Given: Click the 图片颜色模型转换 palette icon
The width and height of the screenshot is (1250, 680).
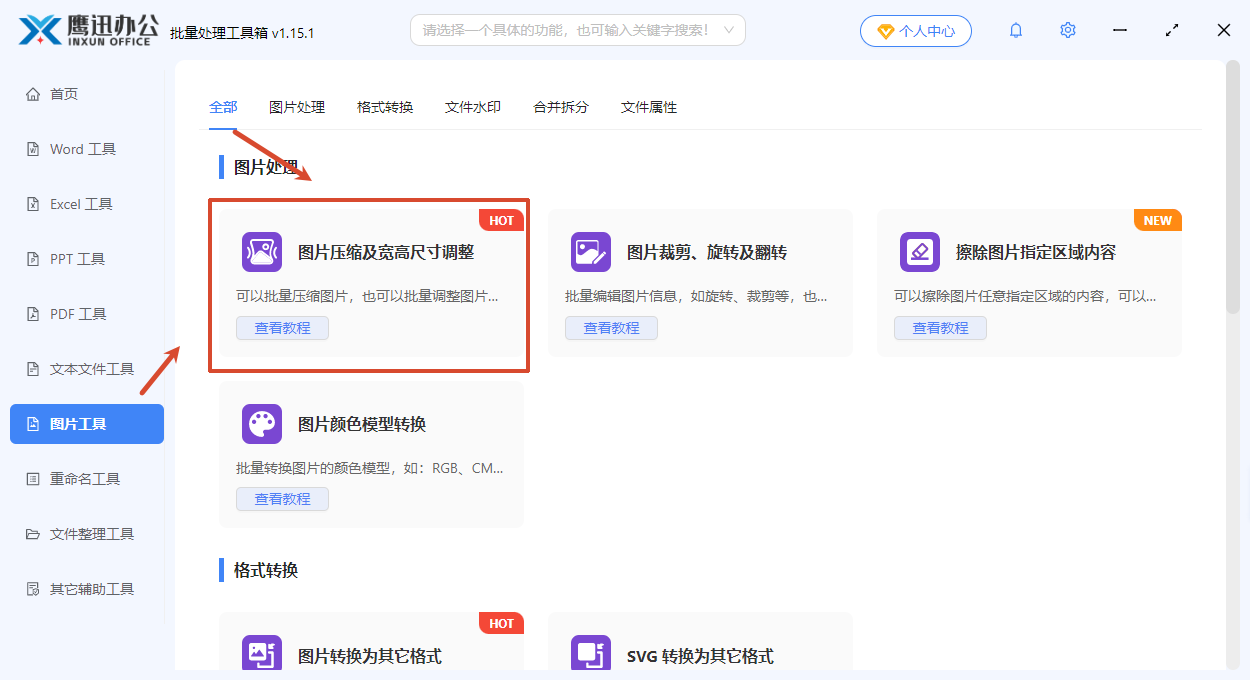Looking at the screenshot, I should coord(262,424).
